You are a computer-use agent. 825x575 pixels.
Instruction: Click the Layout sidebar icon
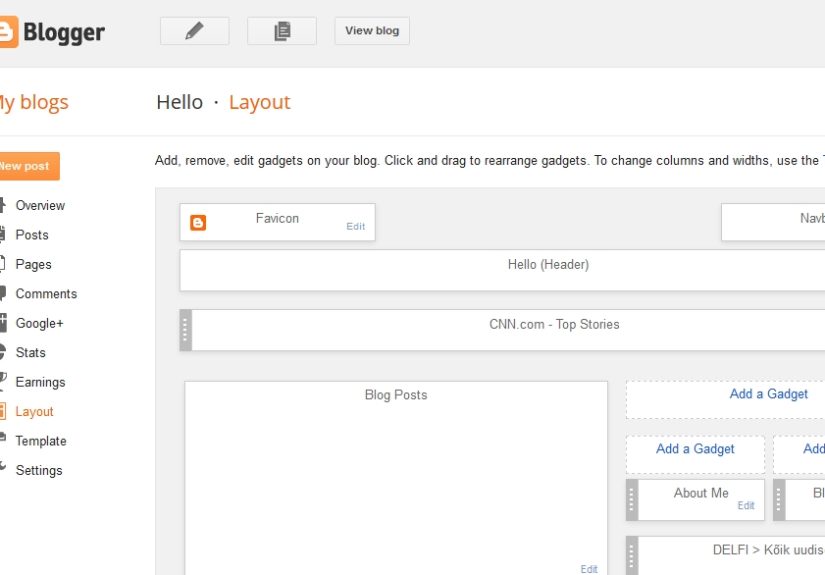3,411
